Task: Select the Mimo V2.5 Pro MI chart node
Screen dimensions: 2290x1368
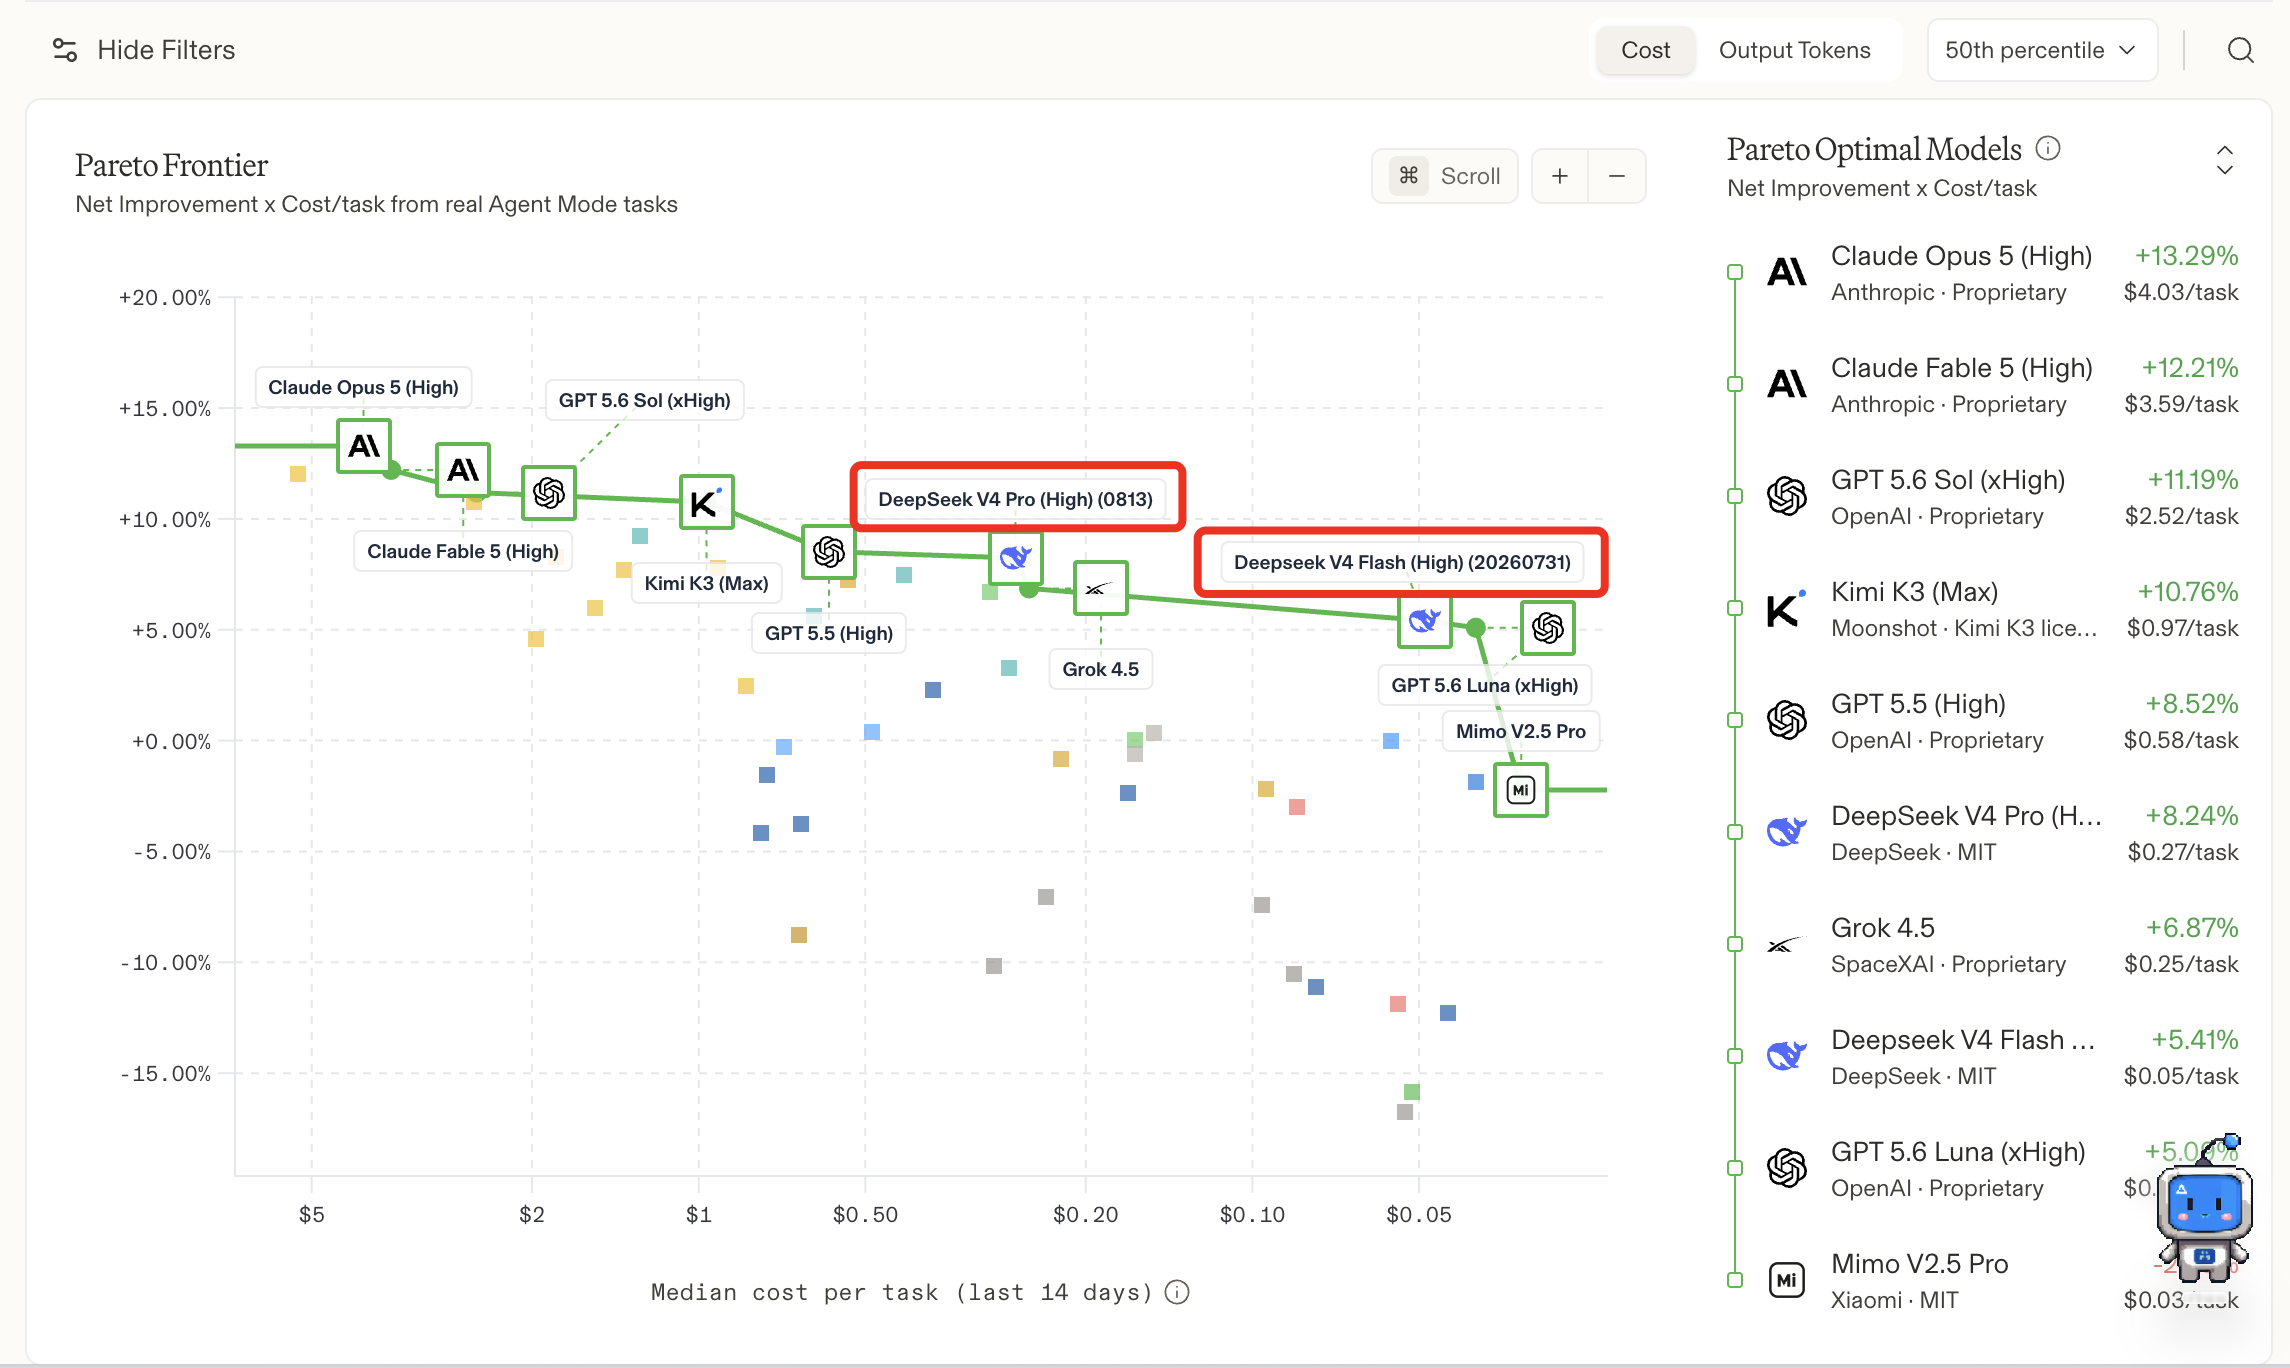Action: [1521, 790]
